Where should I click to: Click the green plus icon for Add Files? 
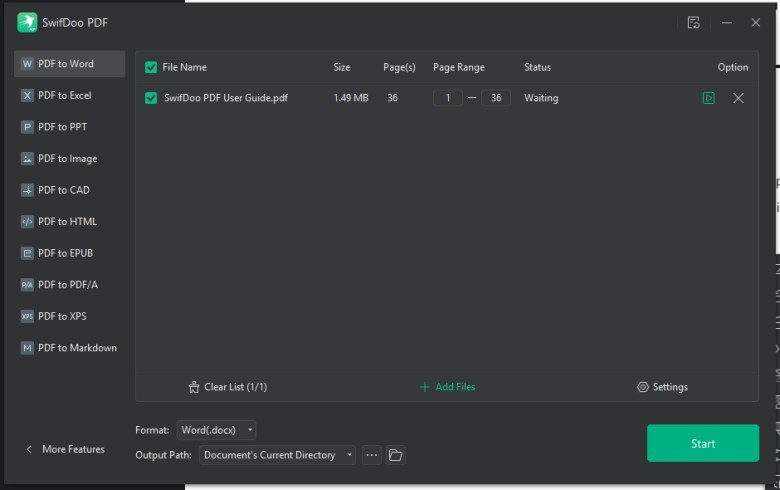424,387
